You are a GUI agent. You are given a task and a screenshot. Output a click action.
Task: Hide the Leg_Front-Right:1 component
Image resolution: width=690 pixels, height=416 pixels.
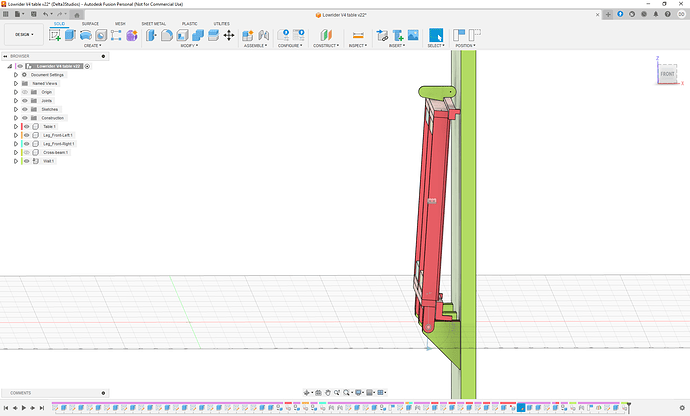click(26, 144)
